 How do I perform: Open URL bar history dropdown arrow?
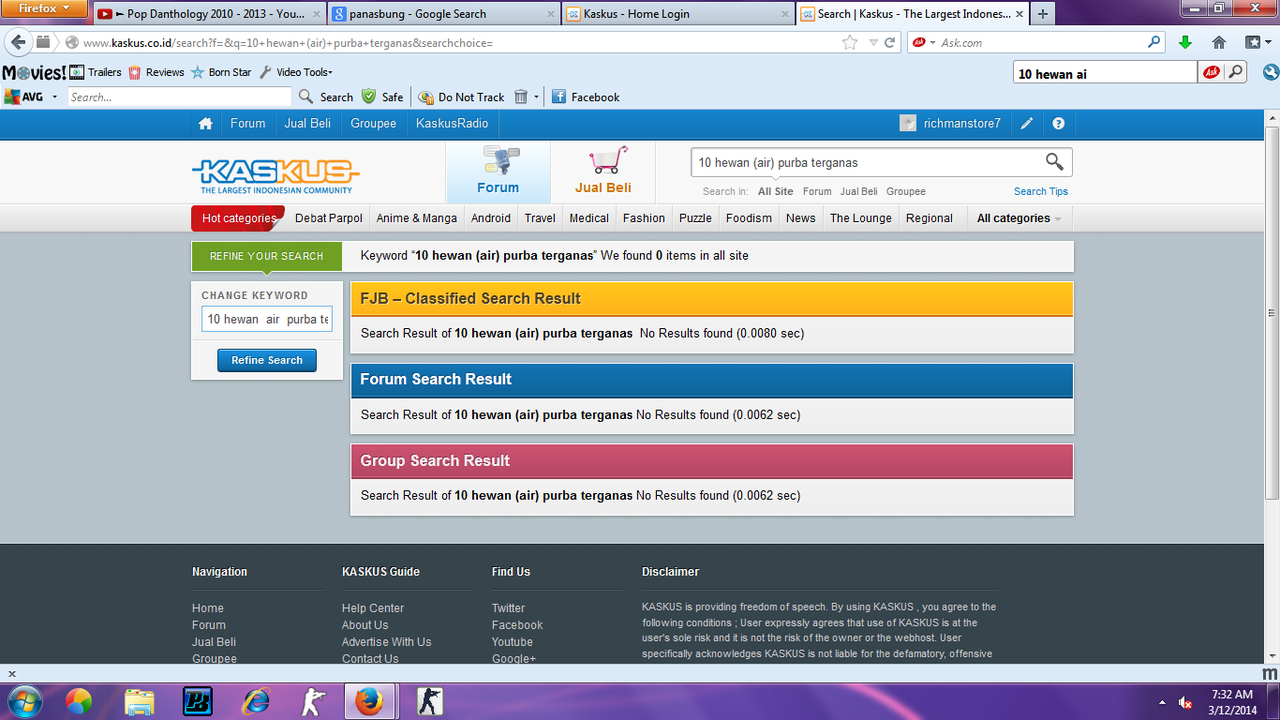coord(873,43)
